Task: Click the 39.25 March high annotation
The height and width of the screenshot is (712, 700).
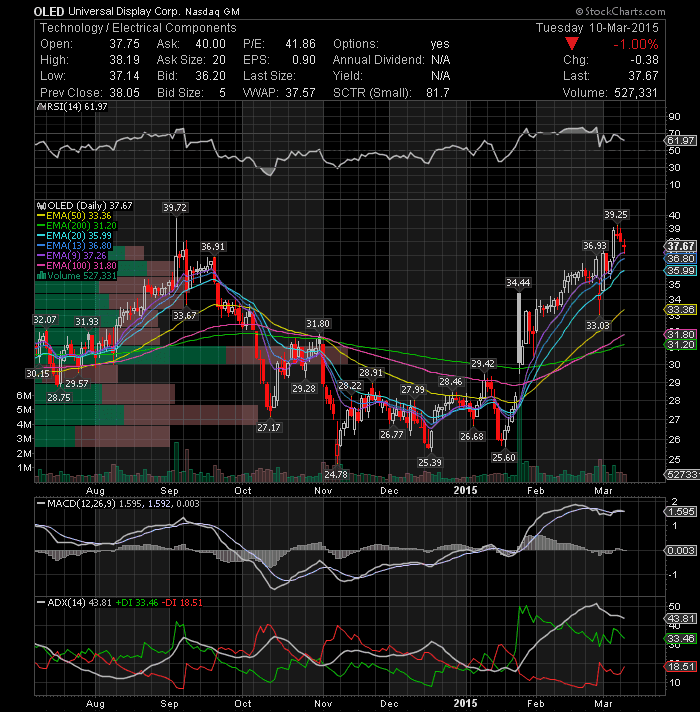Action: point(616,215)
